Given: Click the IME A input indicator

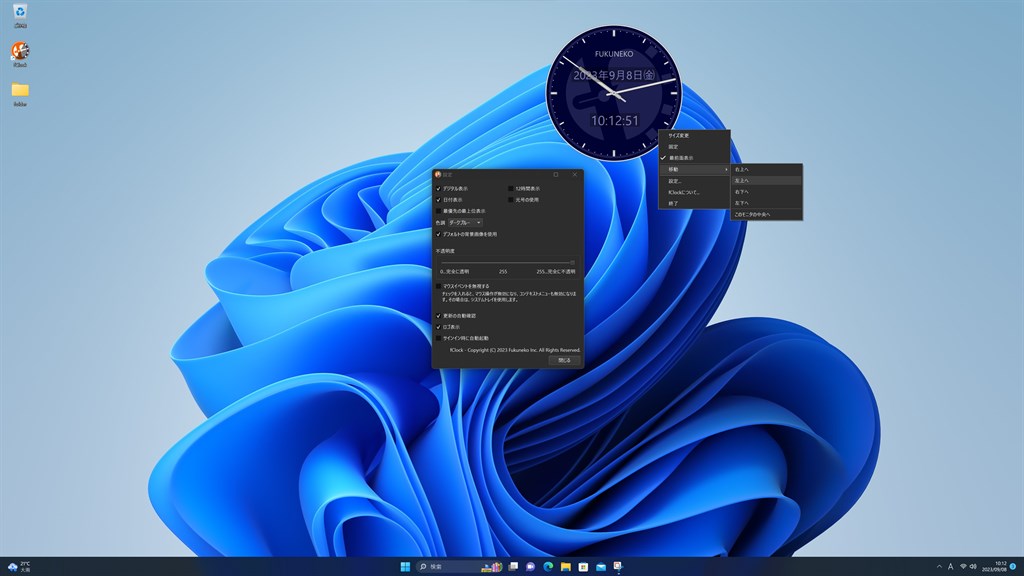Looking at the screenshot, I should [x=951, y=566].
